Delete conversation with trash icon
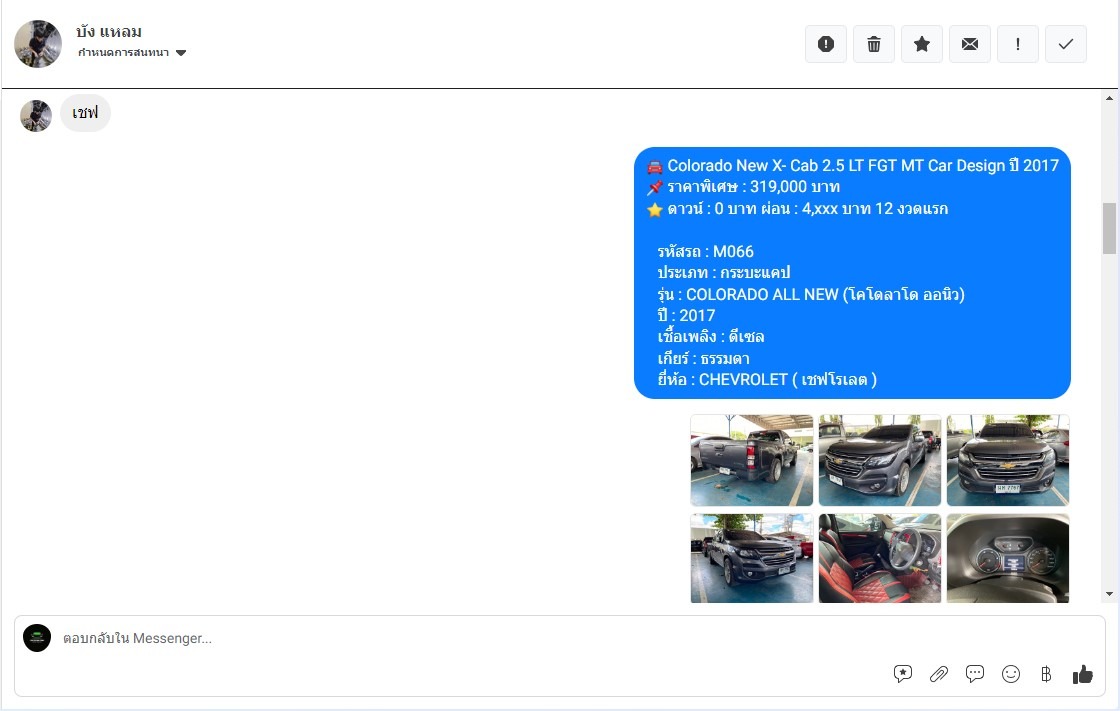 coord(874,44)
